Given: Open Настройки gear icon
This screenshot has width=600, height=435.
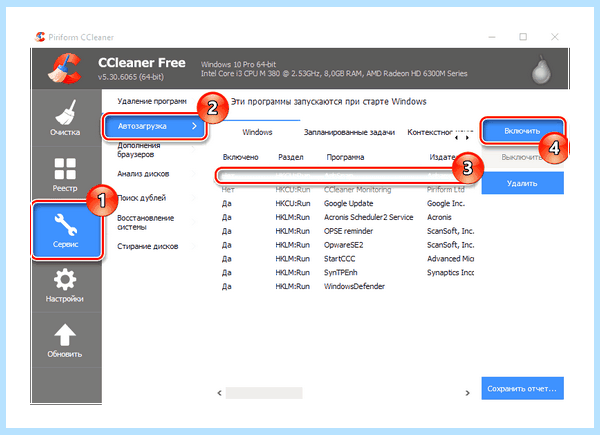Looking at the screenshot, I should [65, 279].
